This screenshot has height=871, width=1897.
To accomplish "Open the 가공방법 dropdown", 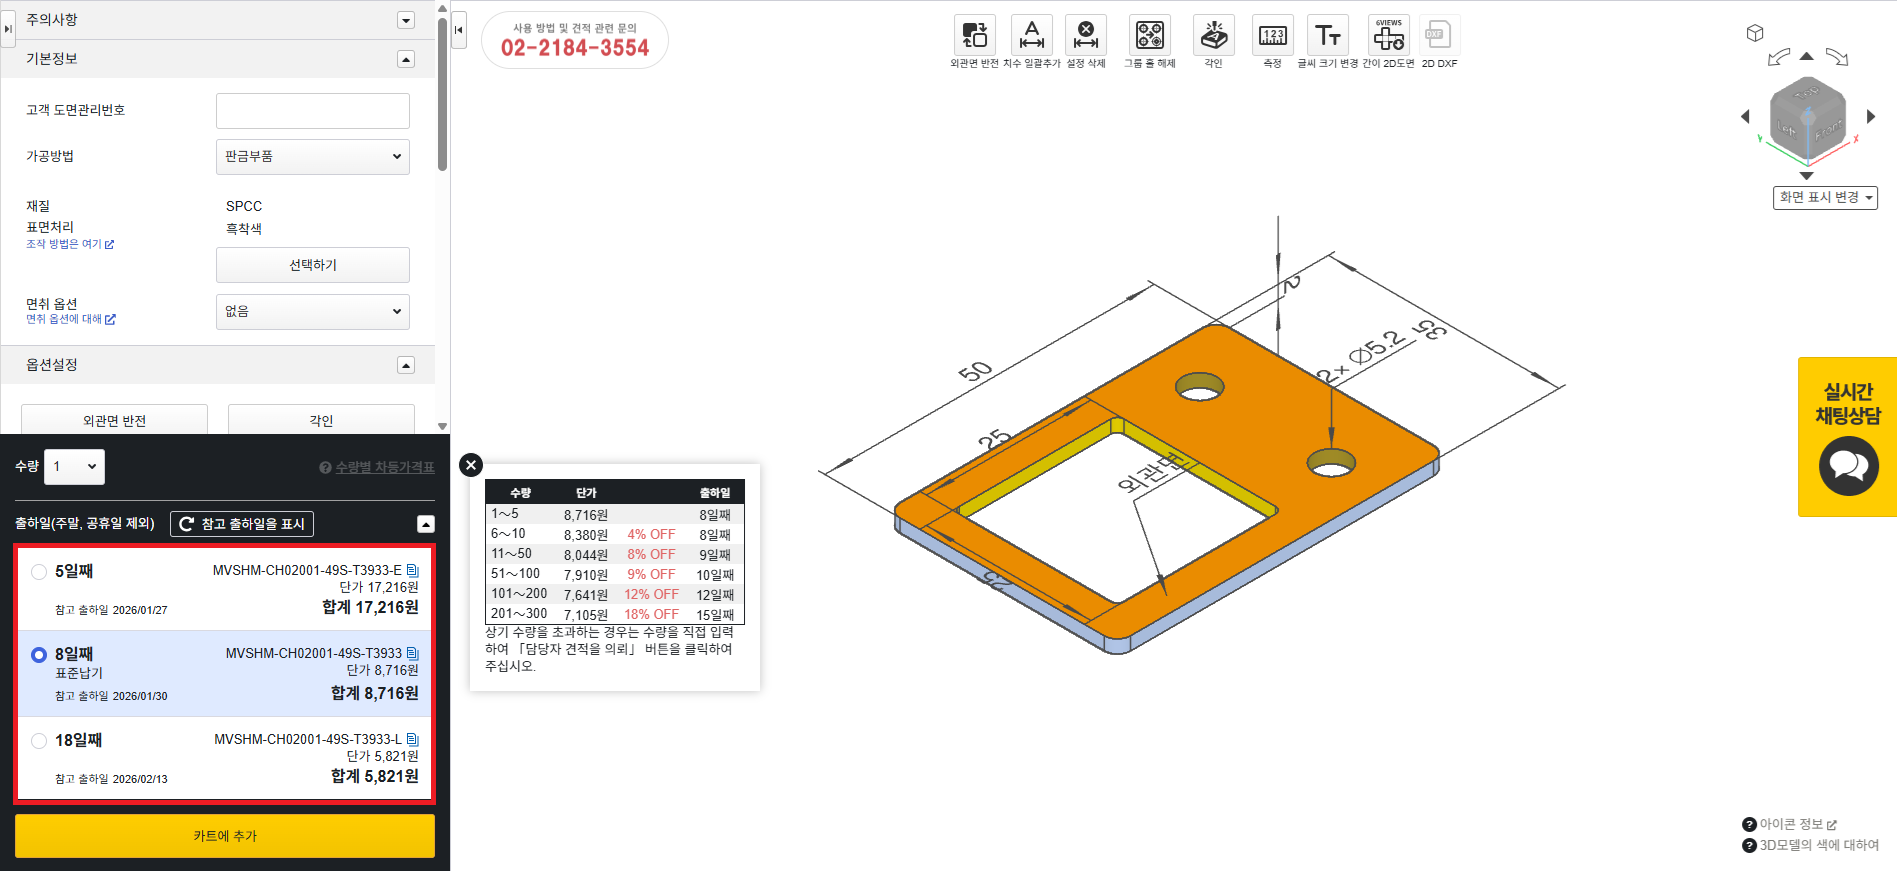I will [x=312, y=157].
